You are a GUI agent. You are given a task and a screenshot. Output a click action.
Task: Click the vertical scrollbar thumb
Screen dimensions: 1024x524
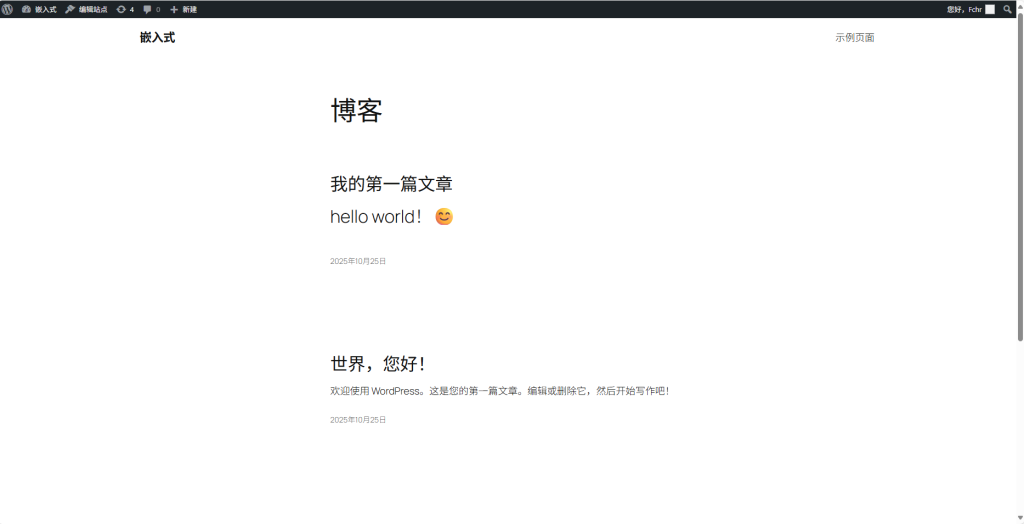tap(1019, 180)
